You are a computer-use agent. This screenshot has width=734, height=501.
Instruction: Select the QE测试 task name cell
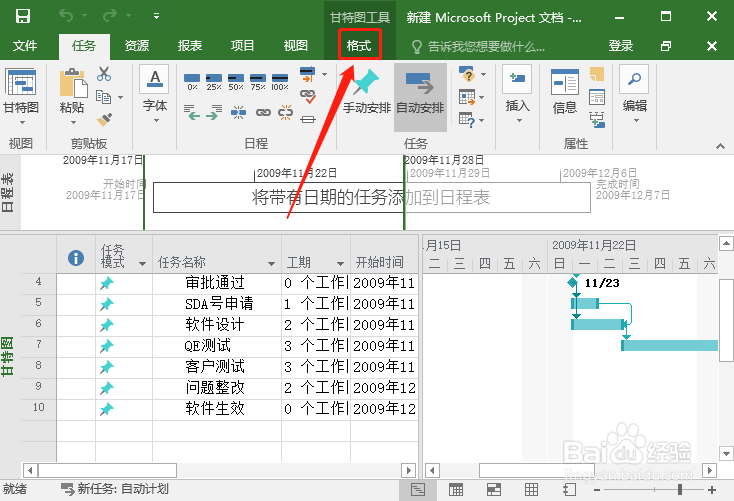[x=217, y=346]
